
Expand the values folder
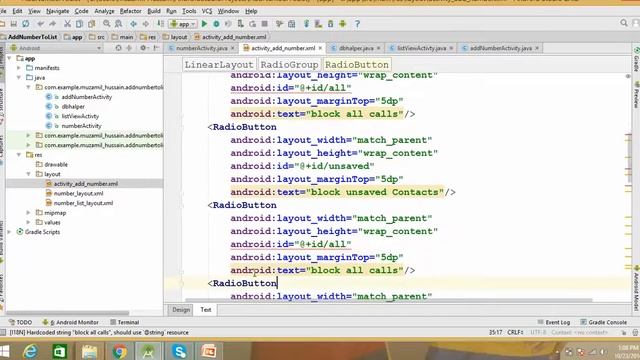click(29, 222)
